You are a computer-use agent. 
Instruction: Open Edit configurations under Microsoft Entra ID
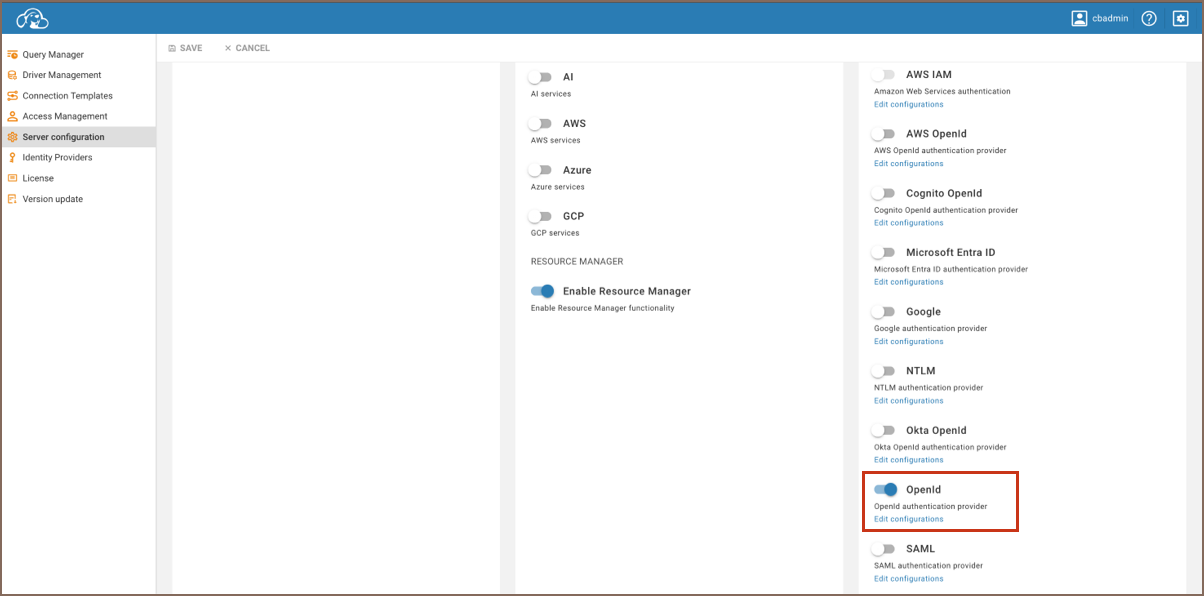(x=908, y=282)
